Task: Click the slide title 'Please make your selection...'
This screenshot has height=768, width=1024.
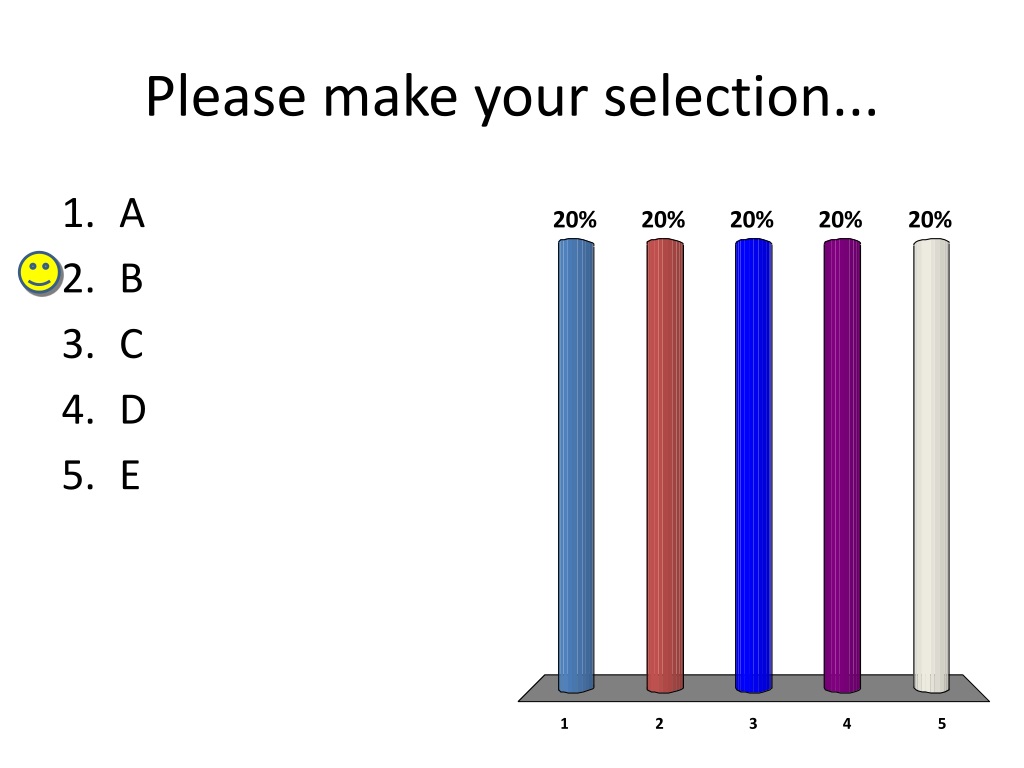Action: pyautogui.click(x=511, y=97)
